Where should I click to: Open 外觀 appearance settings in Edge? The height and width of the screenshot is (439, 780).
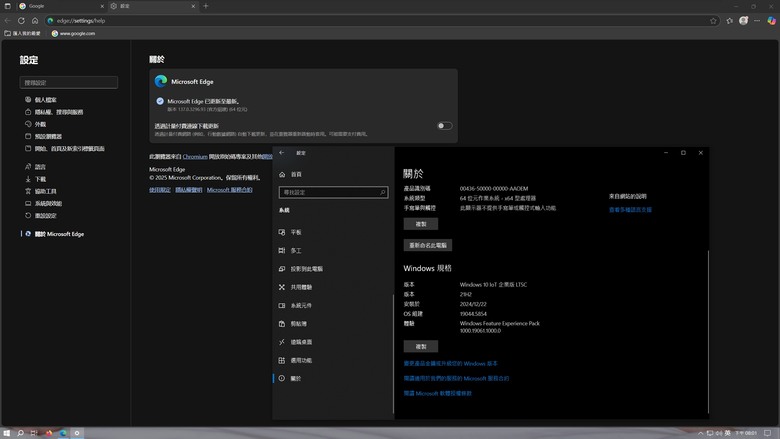pos(35,124)
